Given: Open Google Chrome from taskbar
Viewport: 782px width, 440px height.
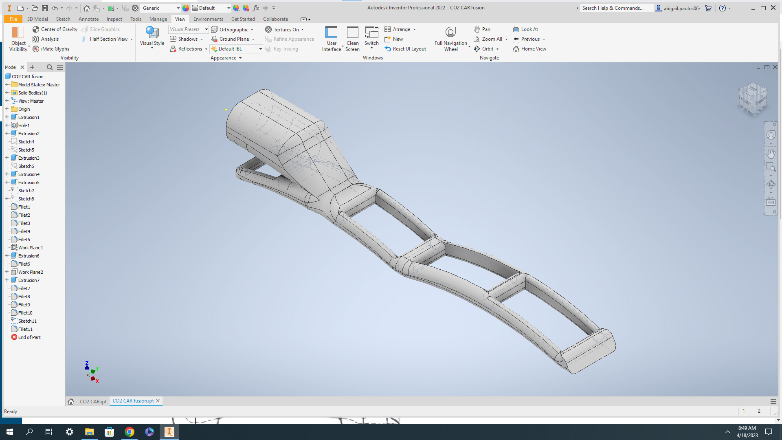Looking at the screenshot, I should pos(129,432).
